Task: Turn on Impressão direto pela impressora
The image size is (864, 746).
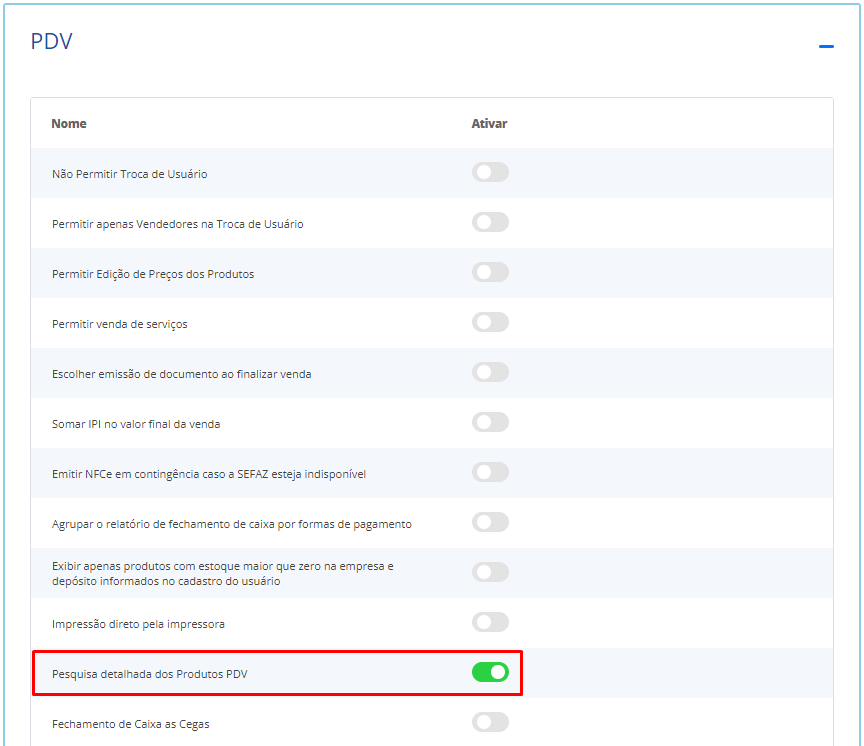Action: pos(490,623)
